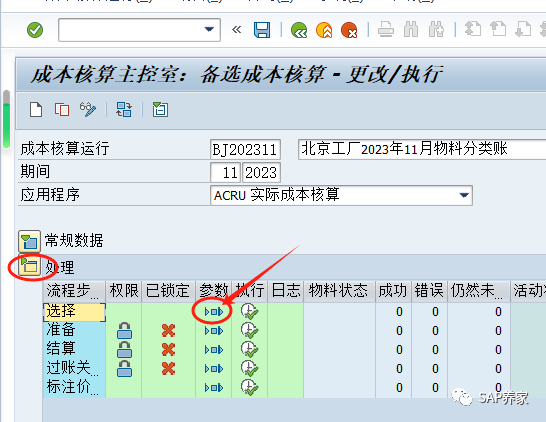This screenshot has height=422, width=546.
Task: Click the Find binoculars icon
Action: (x=411, y=30)
